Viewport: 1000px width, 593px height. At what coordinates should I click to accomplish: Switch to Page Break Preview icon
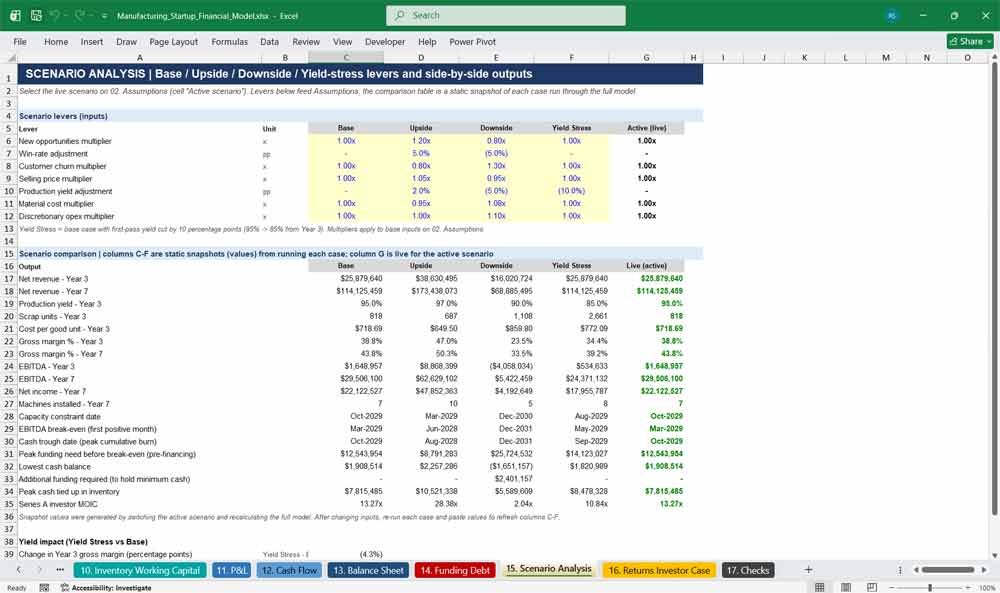click(872, 587)
